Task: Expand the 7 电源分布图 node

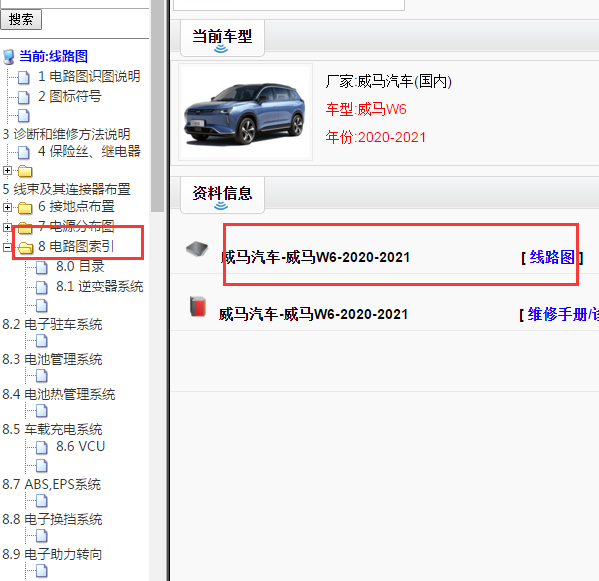Action: coord(7,227)
